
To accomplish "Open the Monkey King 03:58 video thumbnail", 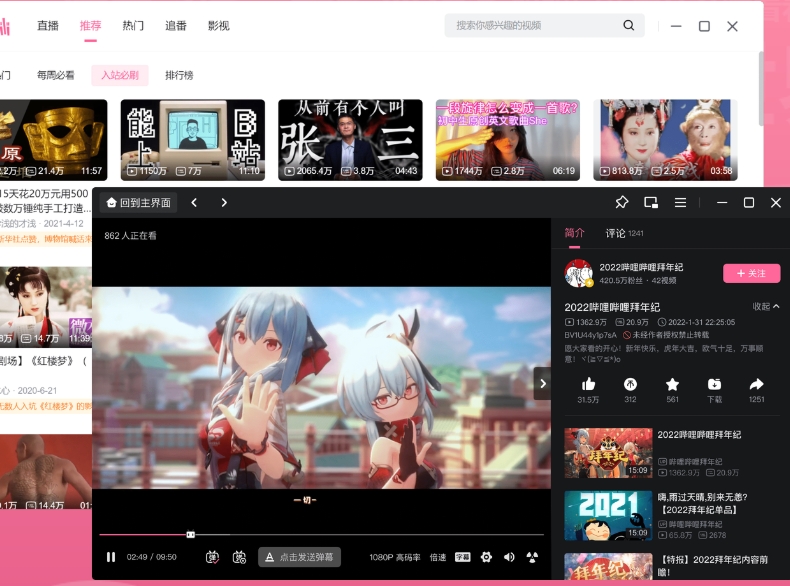I will [x=665, y=140].
